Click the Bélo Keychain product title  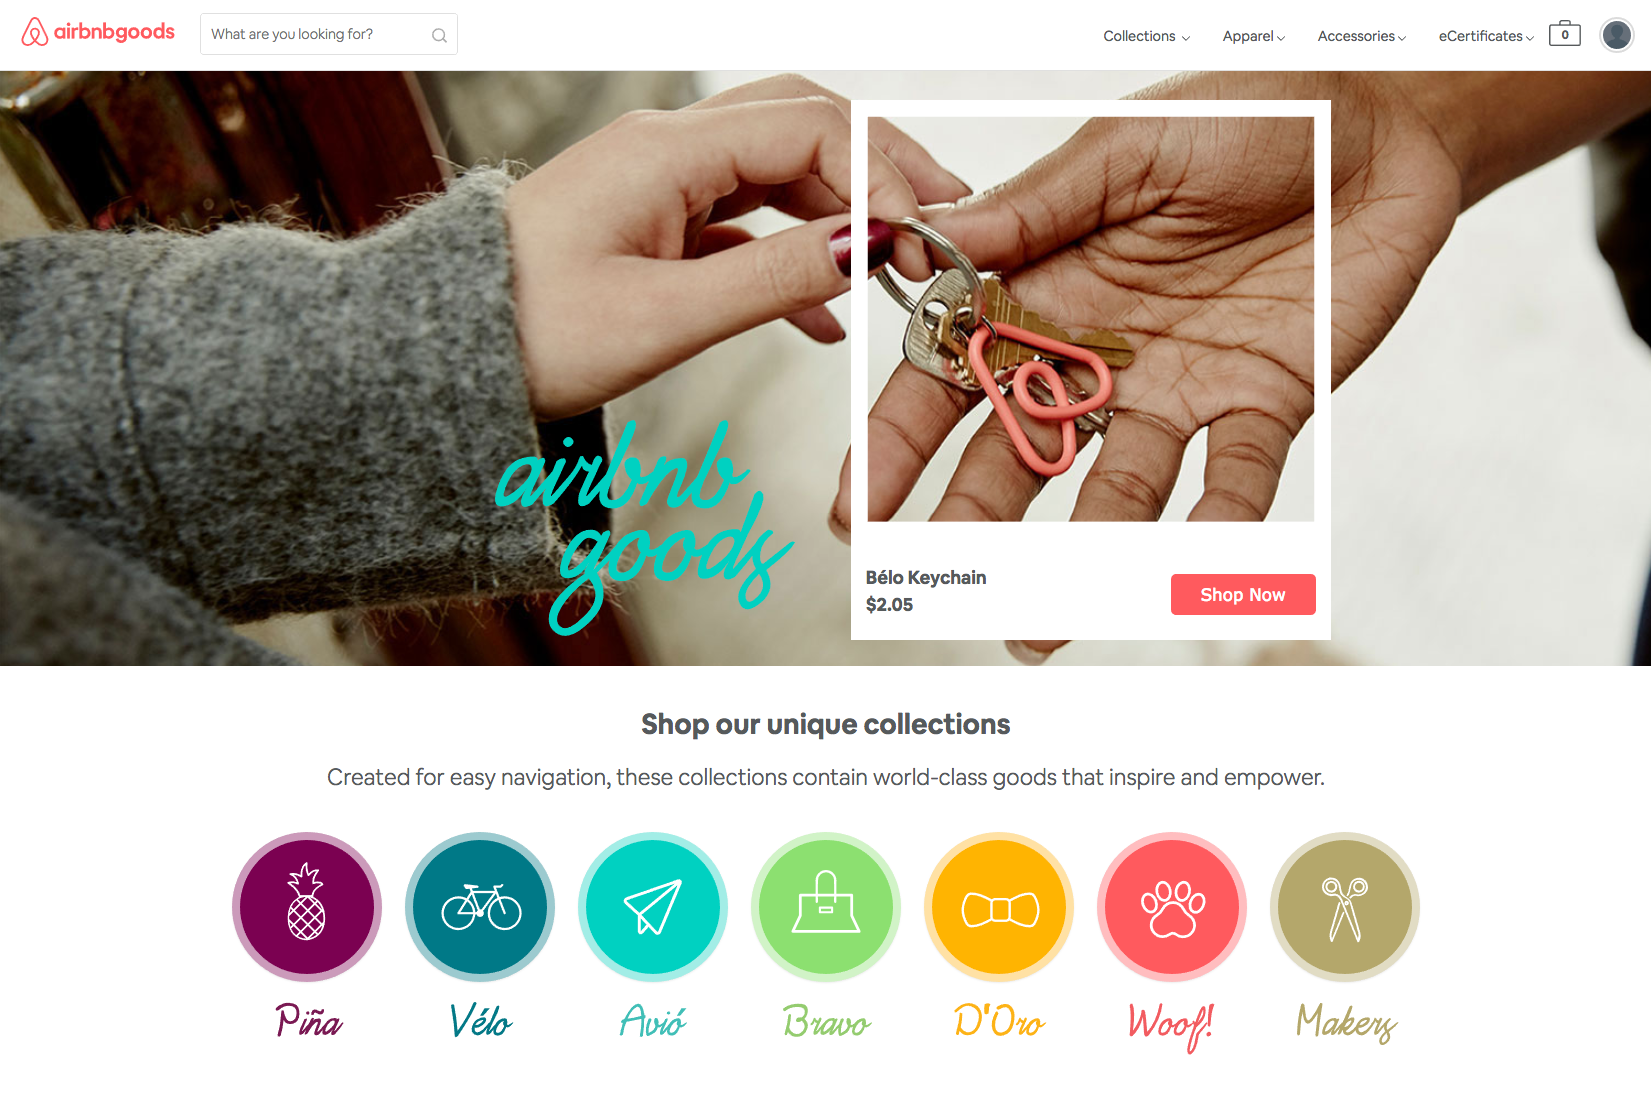point(926,577)
